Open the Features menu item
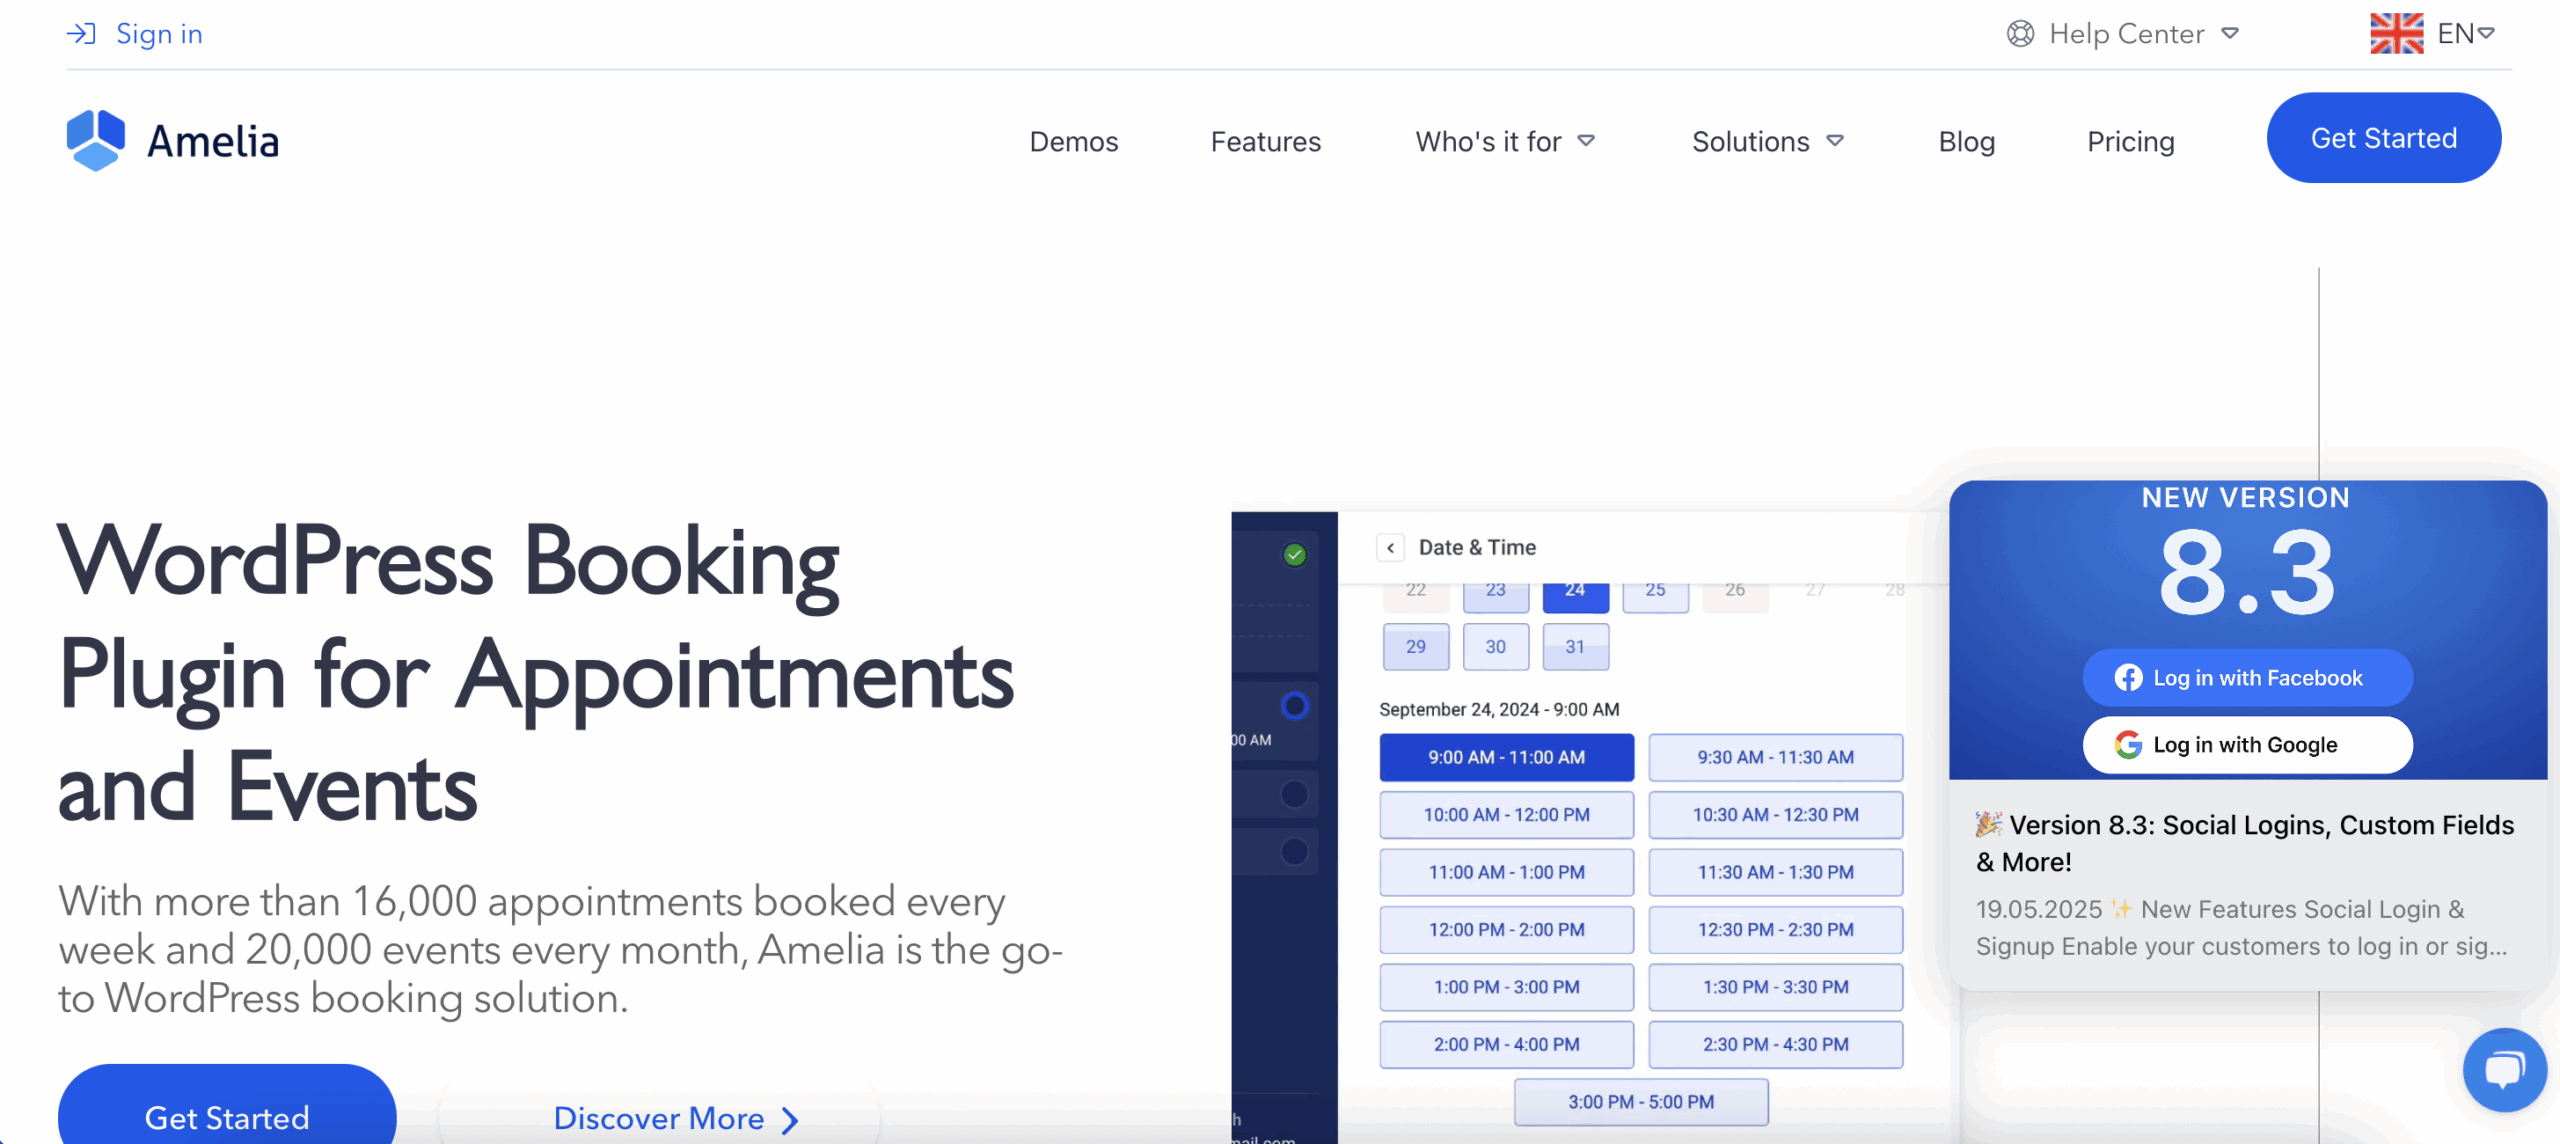2560x1144 pixels. pos(1266,142)
